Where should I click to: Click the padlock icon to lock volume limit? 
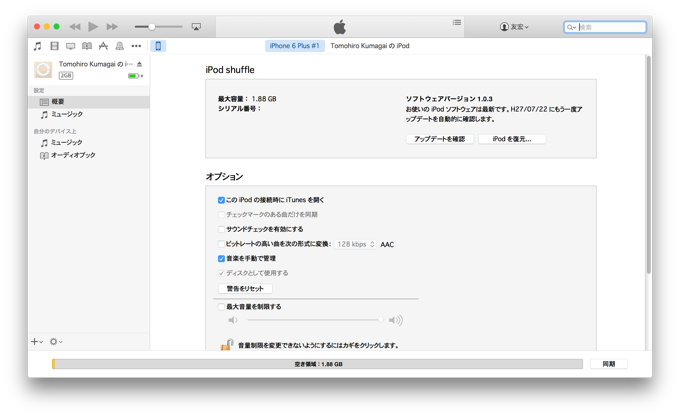[227, 345]
